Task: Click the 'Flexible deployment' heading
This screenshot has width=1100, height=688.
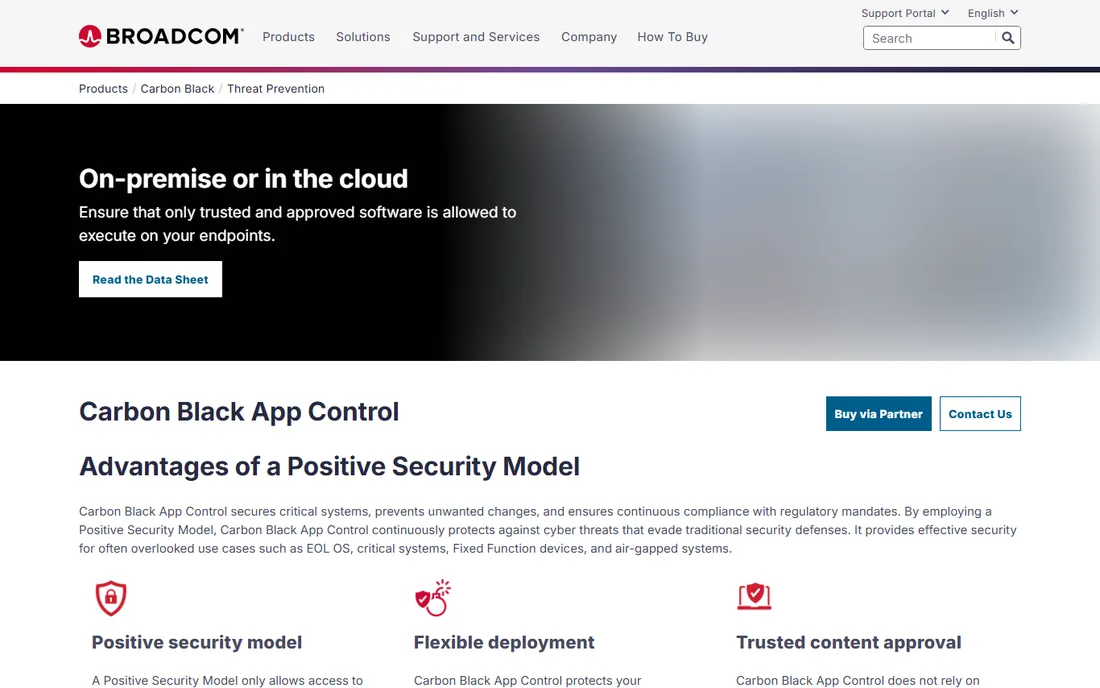Action: pos(504,642)
